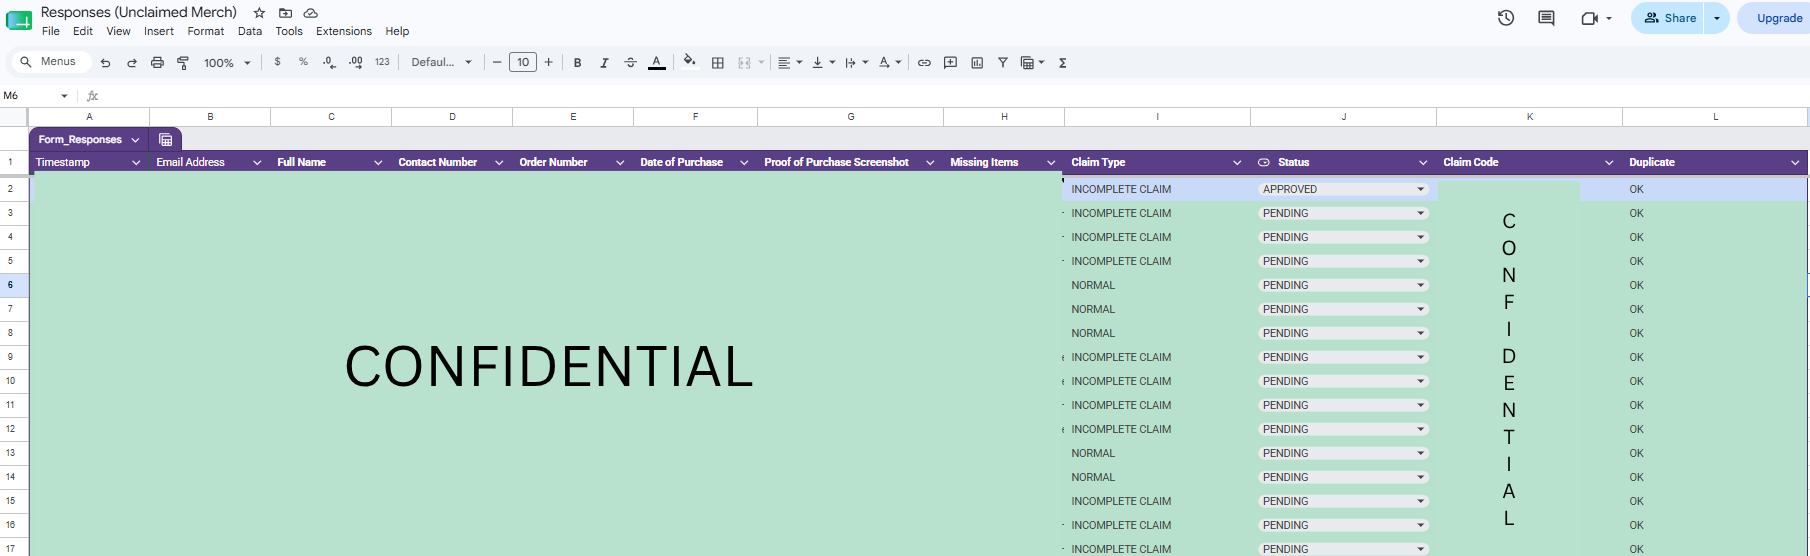Open the Insert menu
Viewport: 1810px width, 556px height.
[x=159, y=31]
